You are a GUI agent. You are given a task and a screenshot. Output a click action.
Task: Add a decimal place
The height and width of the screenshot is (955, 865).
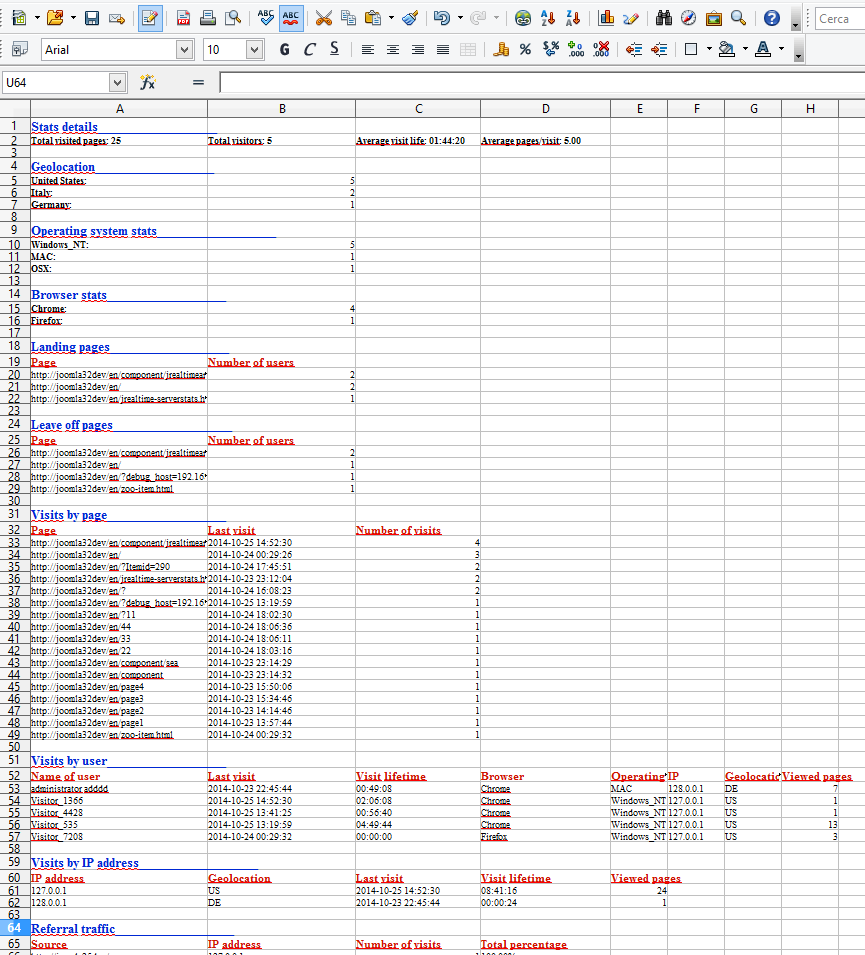pyautogui.click(x=576, y=49)
